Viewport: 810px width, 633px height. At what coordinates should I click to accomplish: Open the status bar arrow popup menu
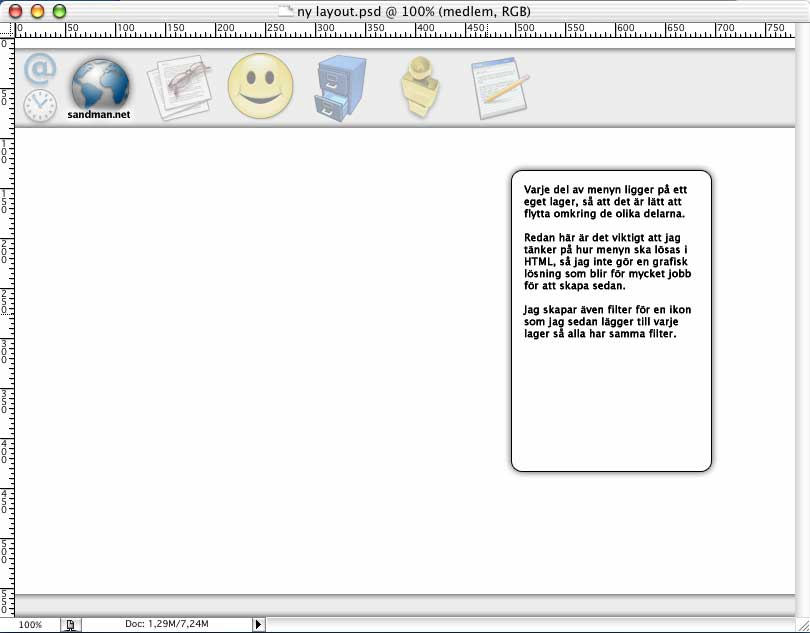(258, 624)
